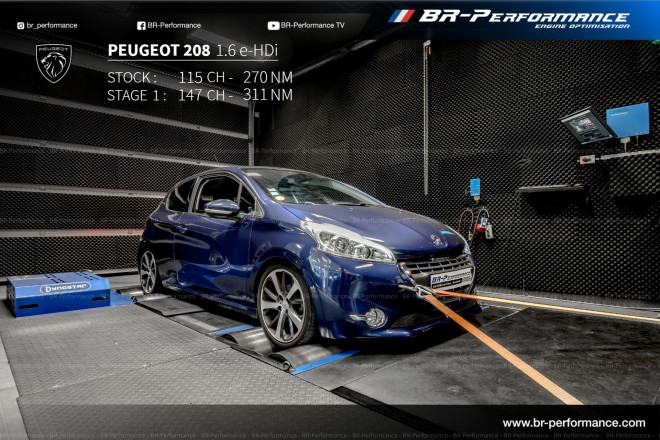
Task: Click the car's front alloy wheel
Action: point(285,306)
